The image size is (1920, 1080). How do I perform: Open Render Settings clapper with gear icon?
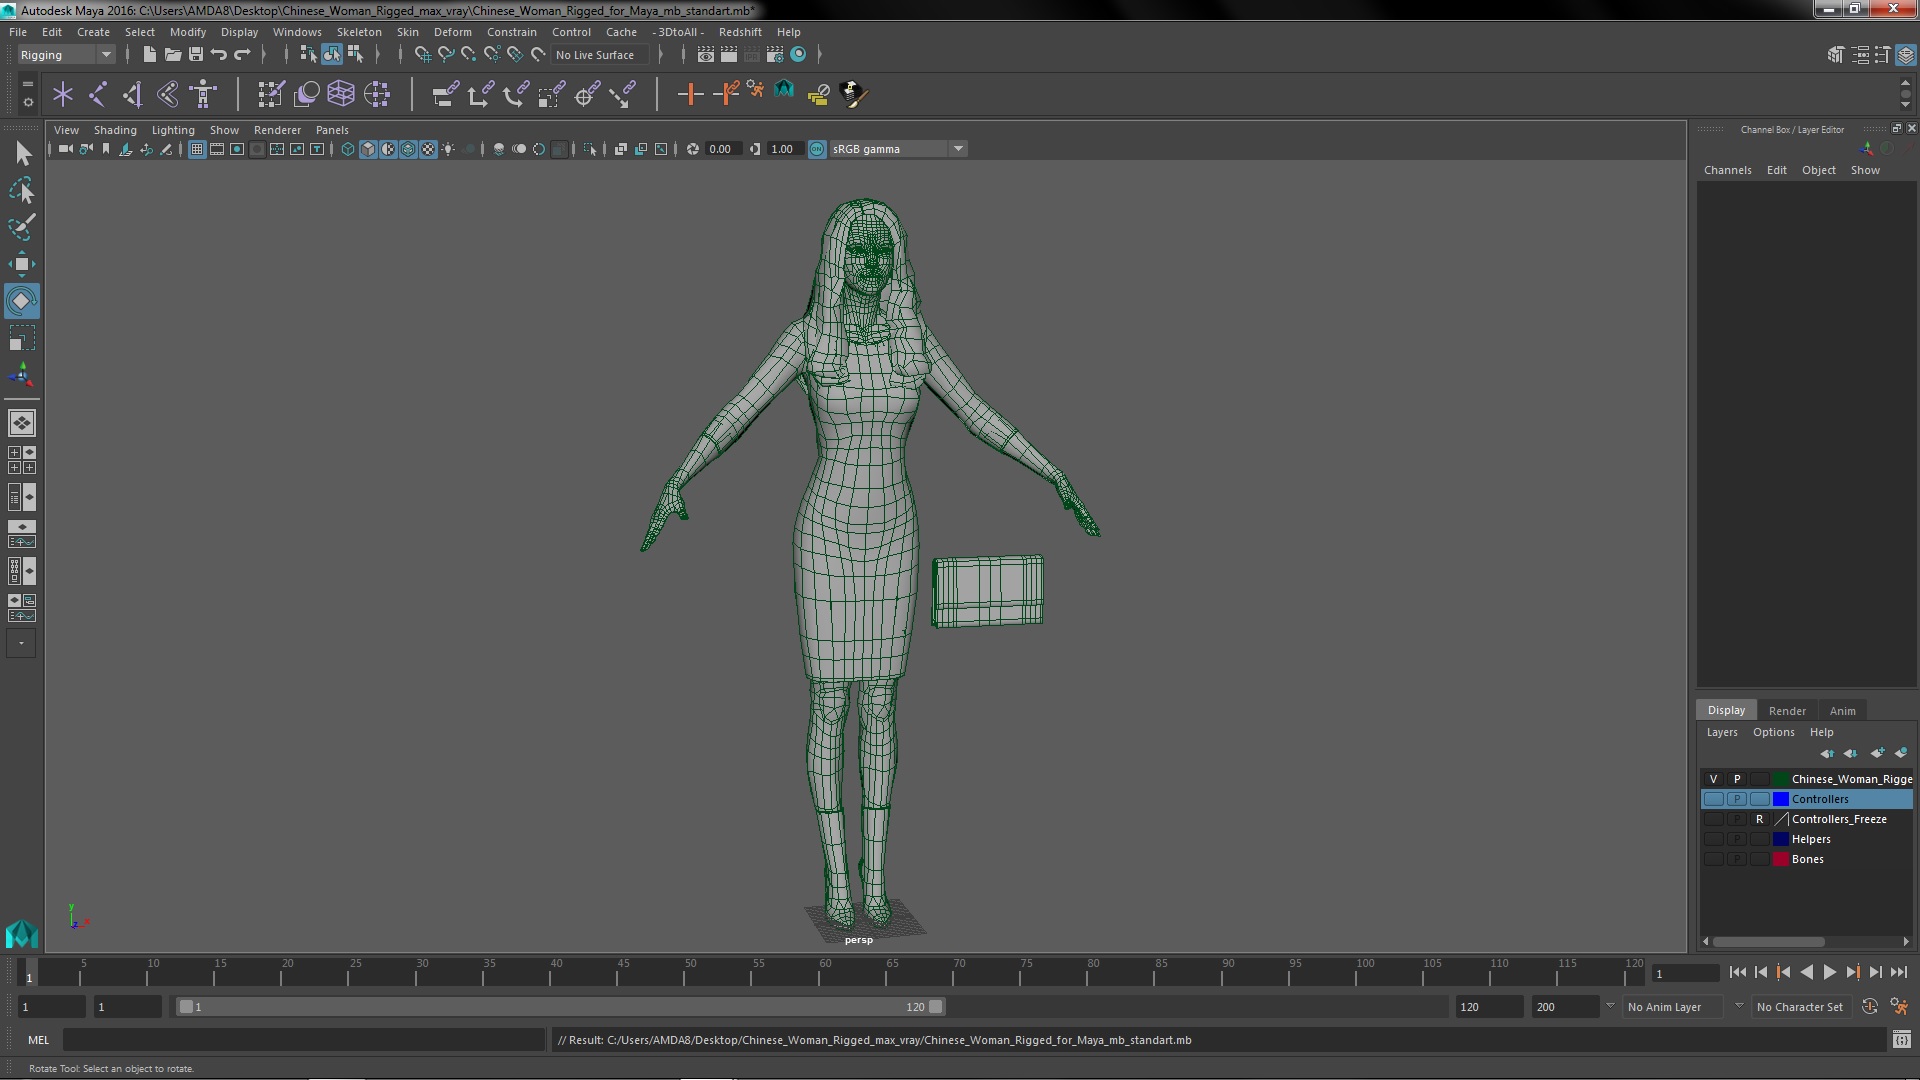click(775, 54)
